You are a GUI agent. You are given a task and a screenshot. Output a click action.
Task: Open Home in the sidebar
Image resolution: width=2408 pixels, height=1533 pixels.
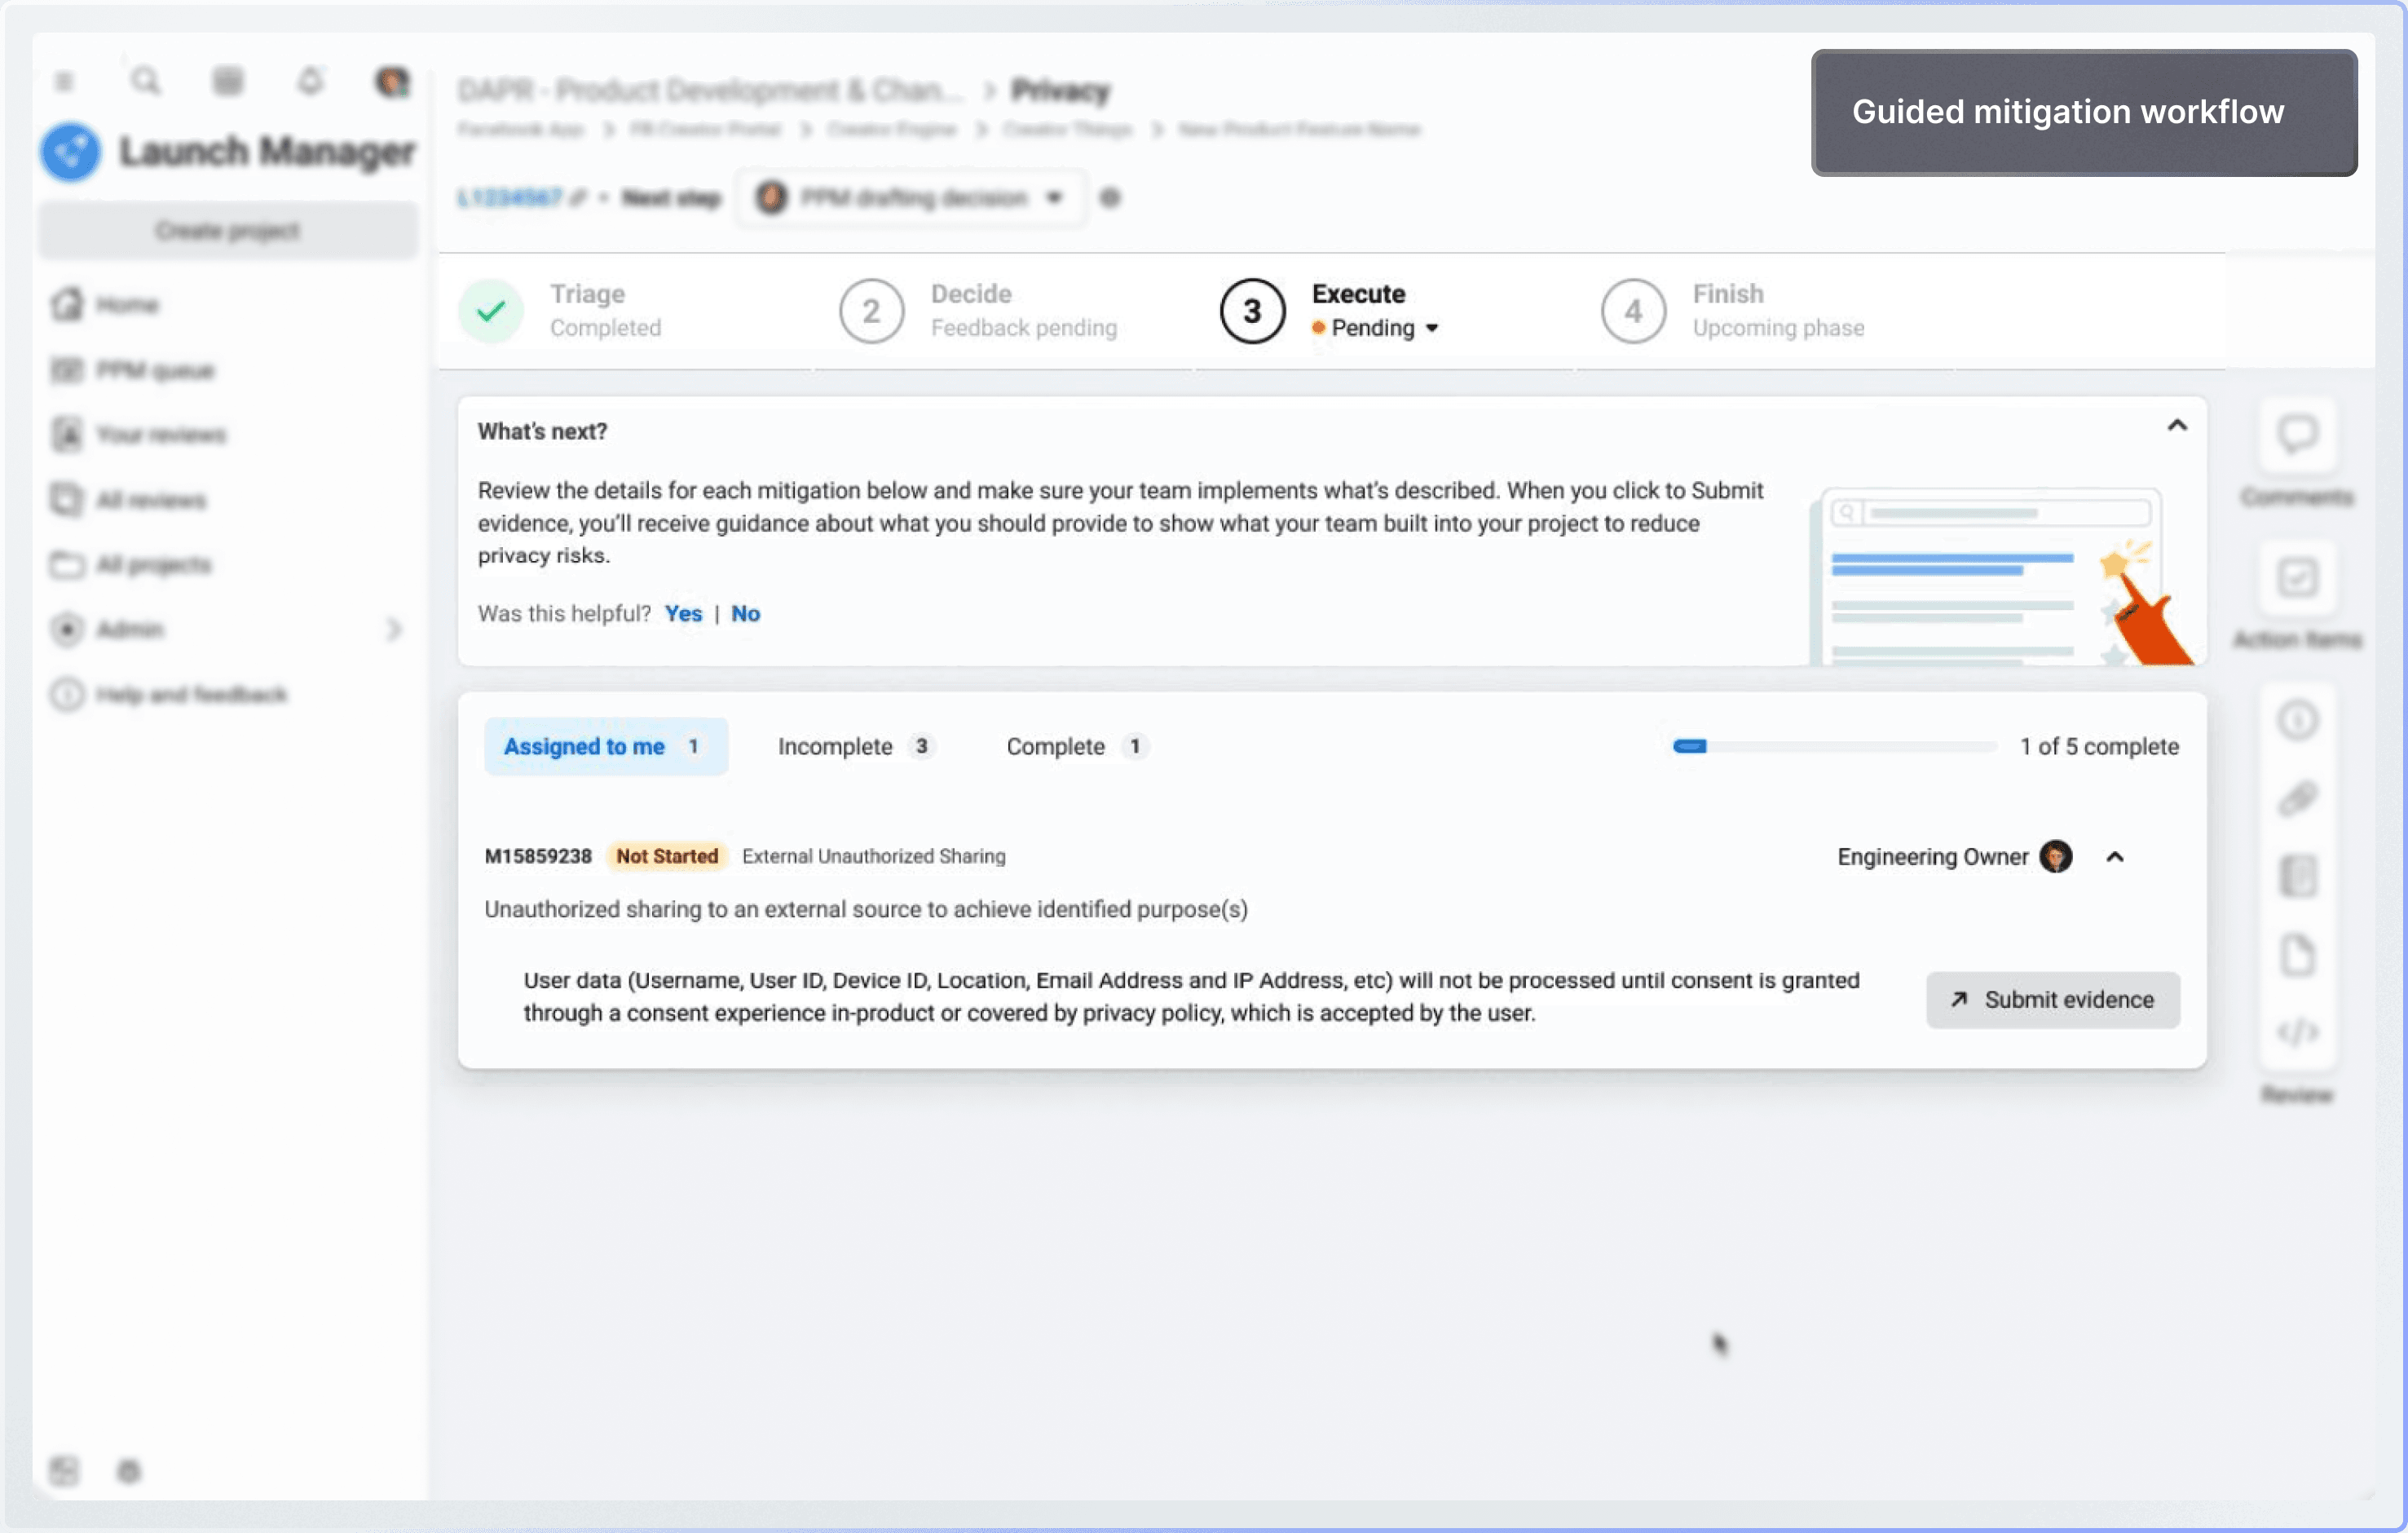(x=126, y=305)
